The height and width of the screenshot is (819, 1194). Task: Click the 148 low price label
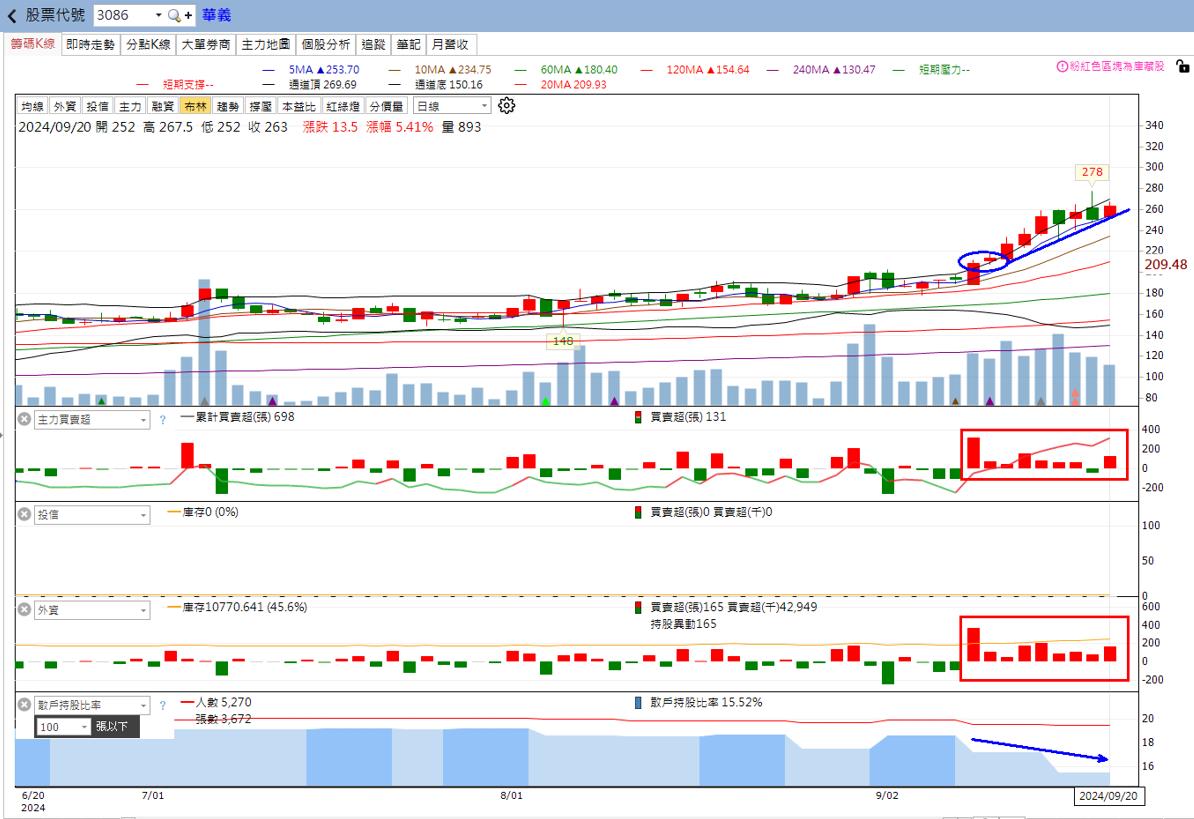point(563,341)
